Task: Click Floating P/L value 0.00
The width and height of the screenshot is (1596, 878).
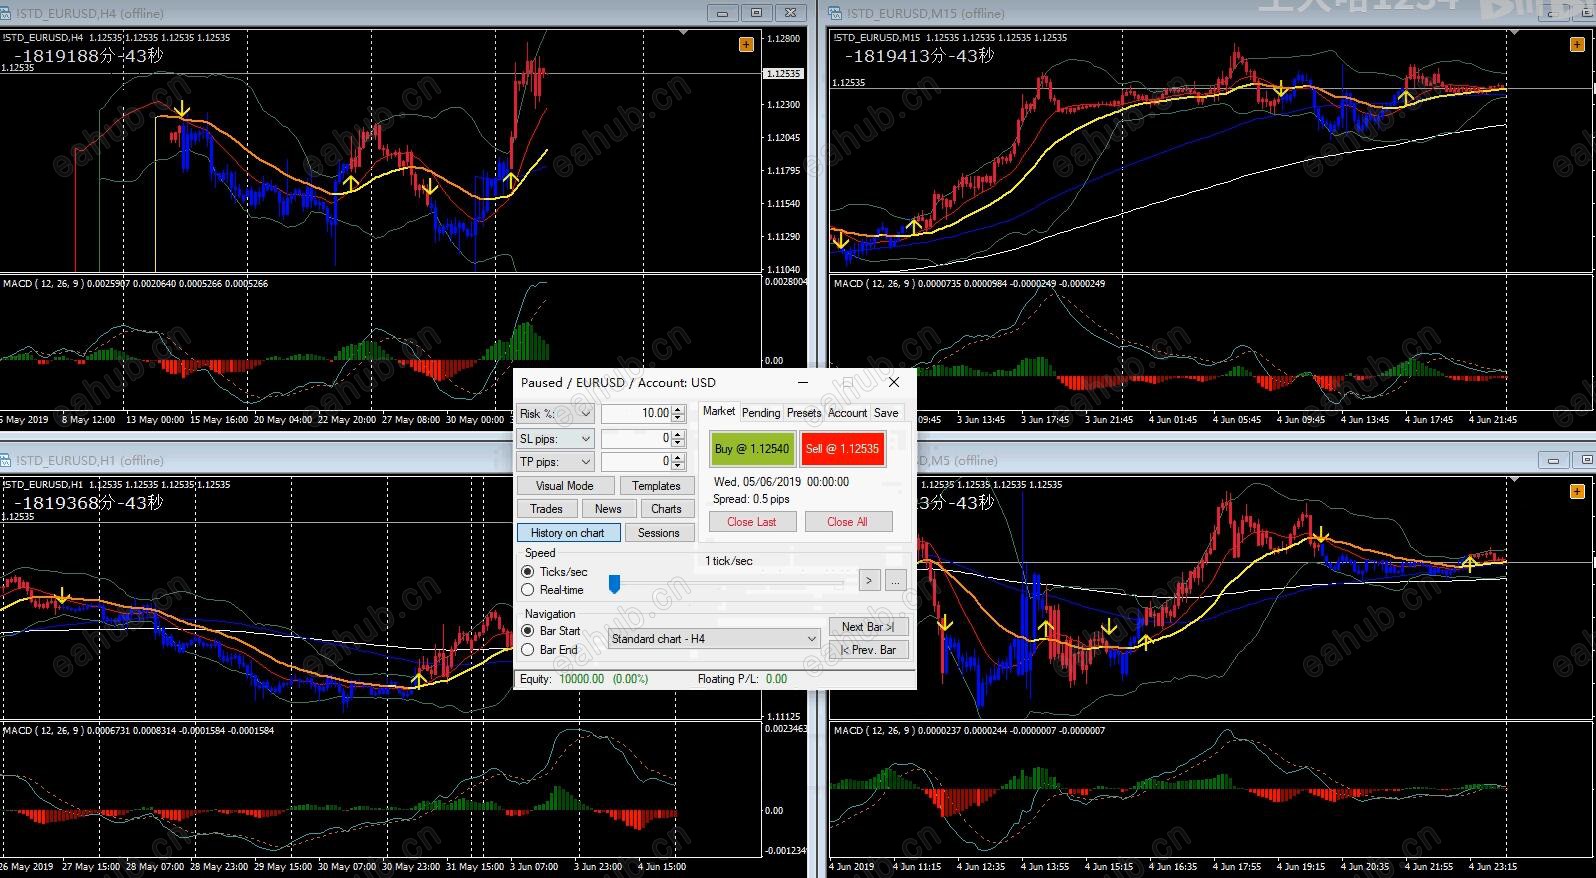Action: click(776, 679)
